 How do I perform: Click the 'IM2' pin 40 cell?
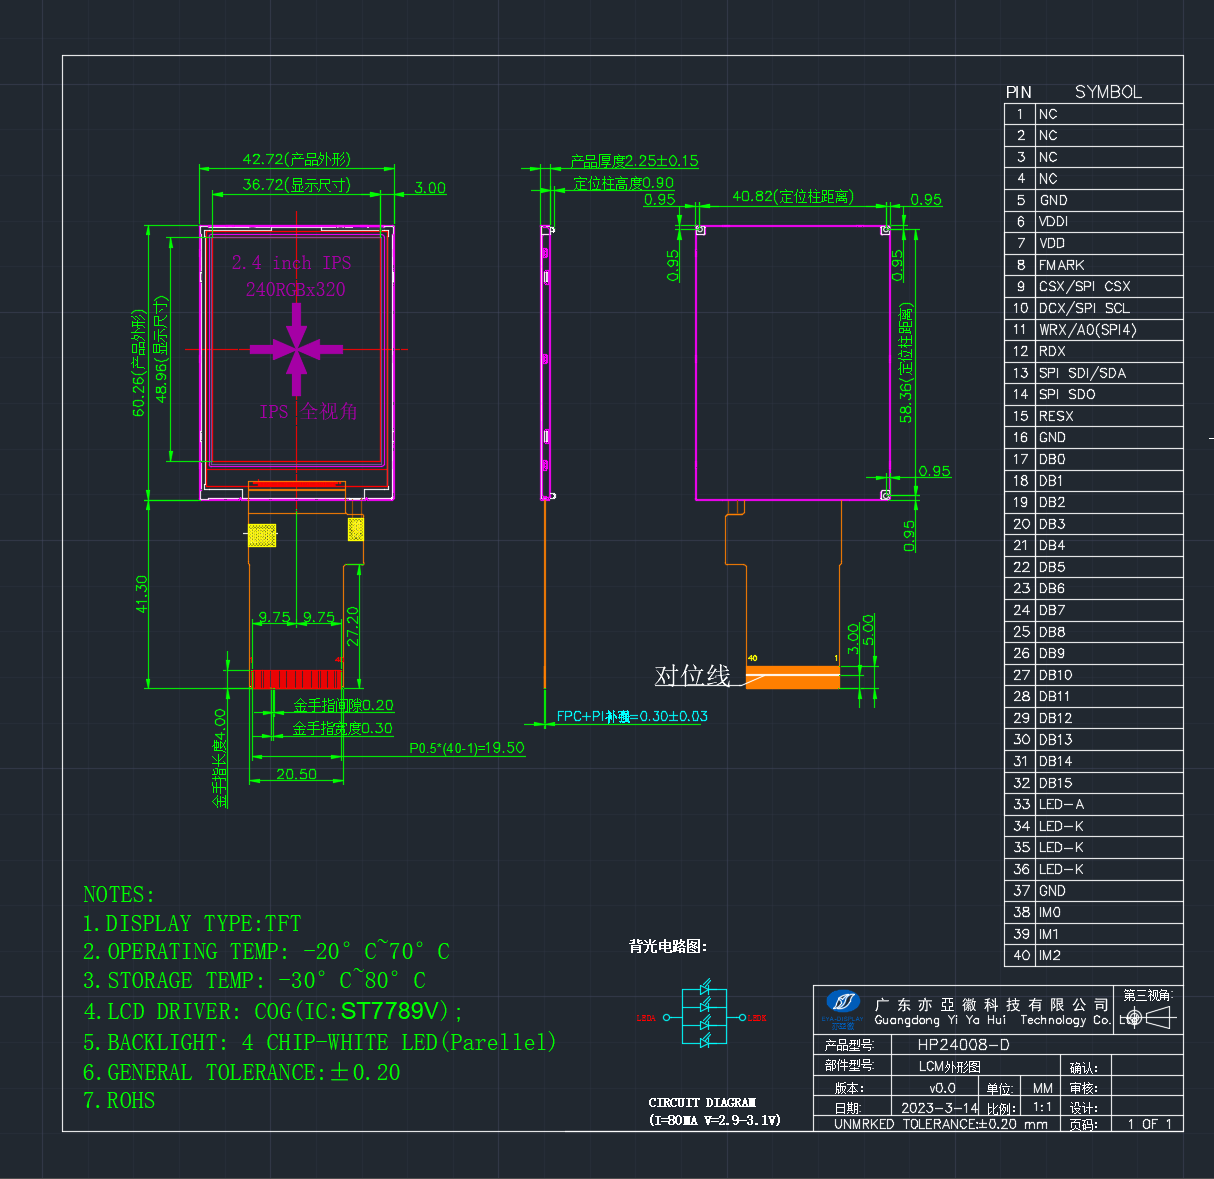[x=1109, y=955]
